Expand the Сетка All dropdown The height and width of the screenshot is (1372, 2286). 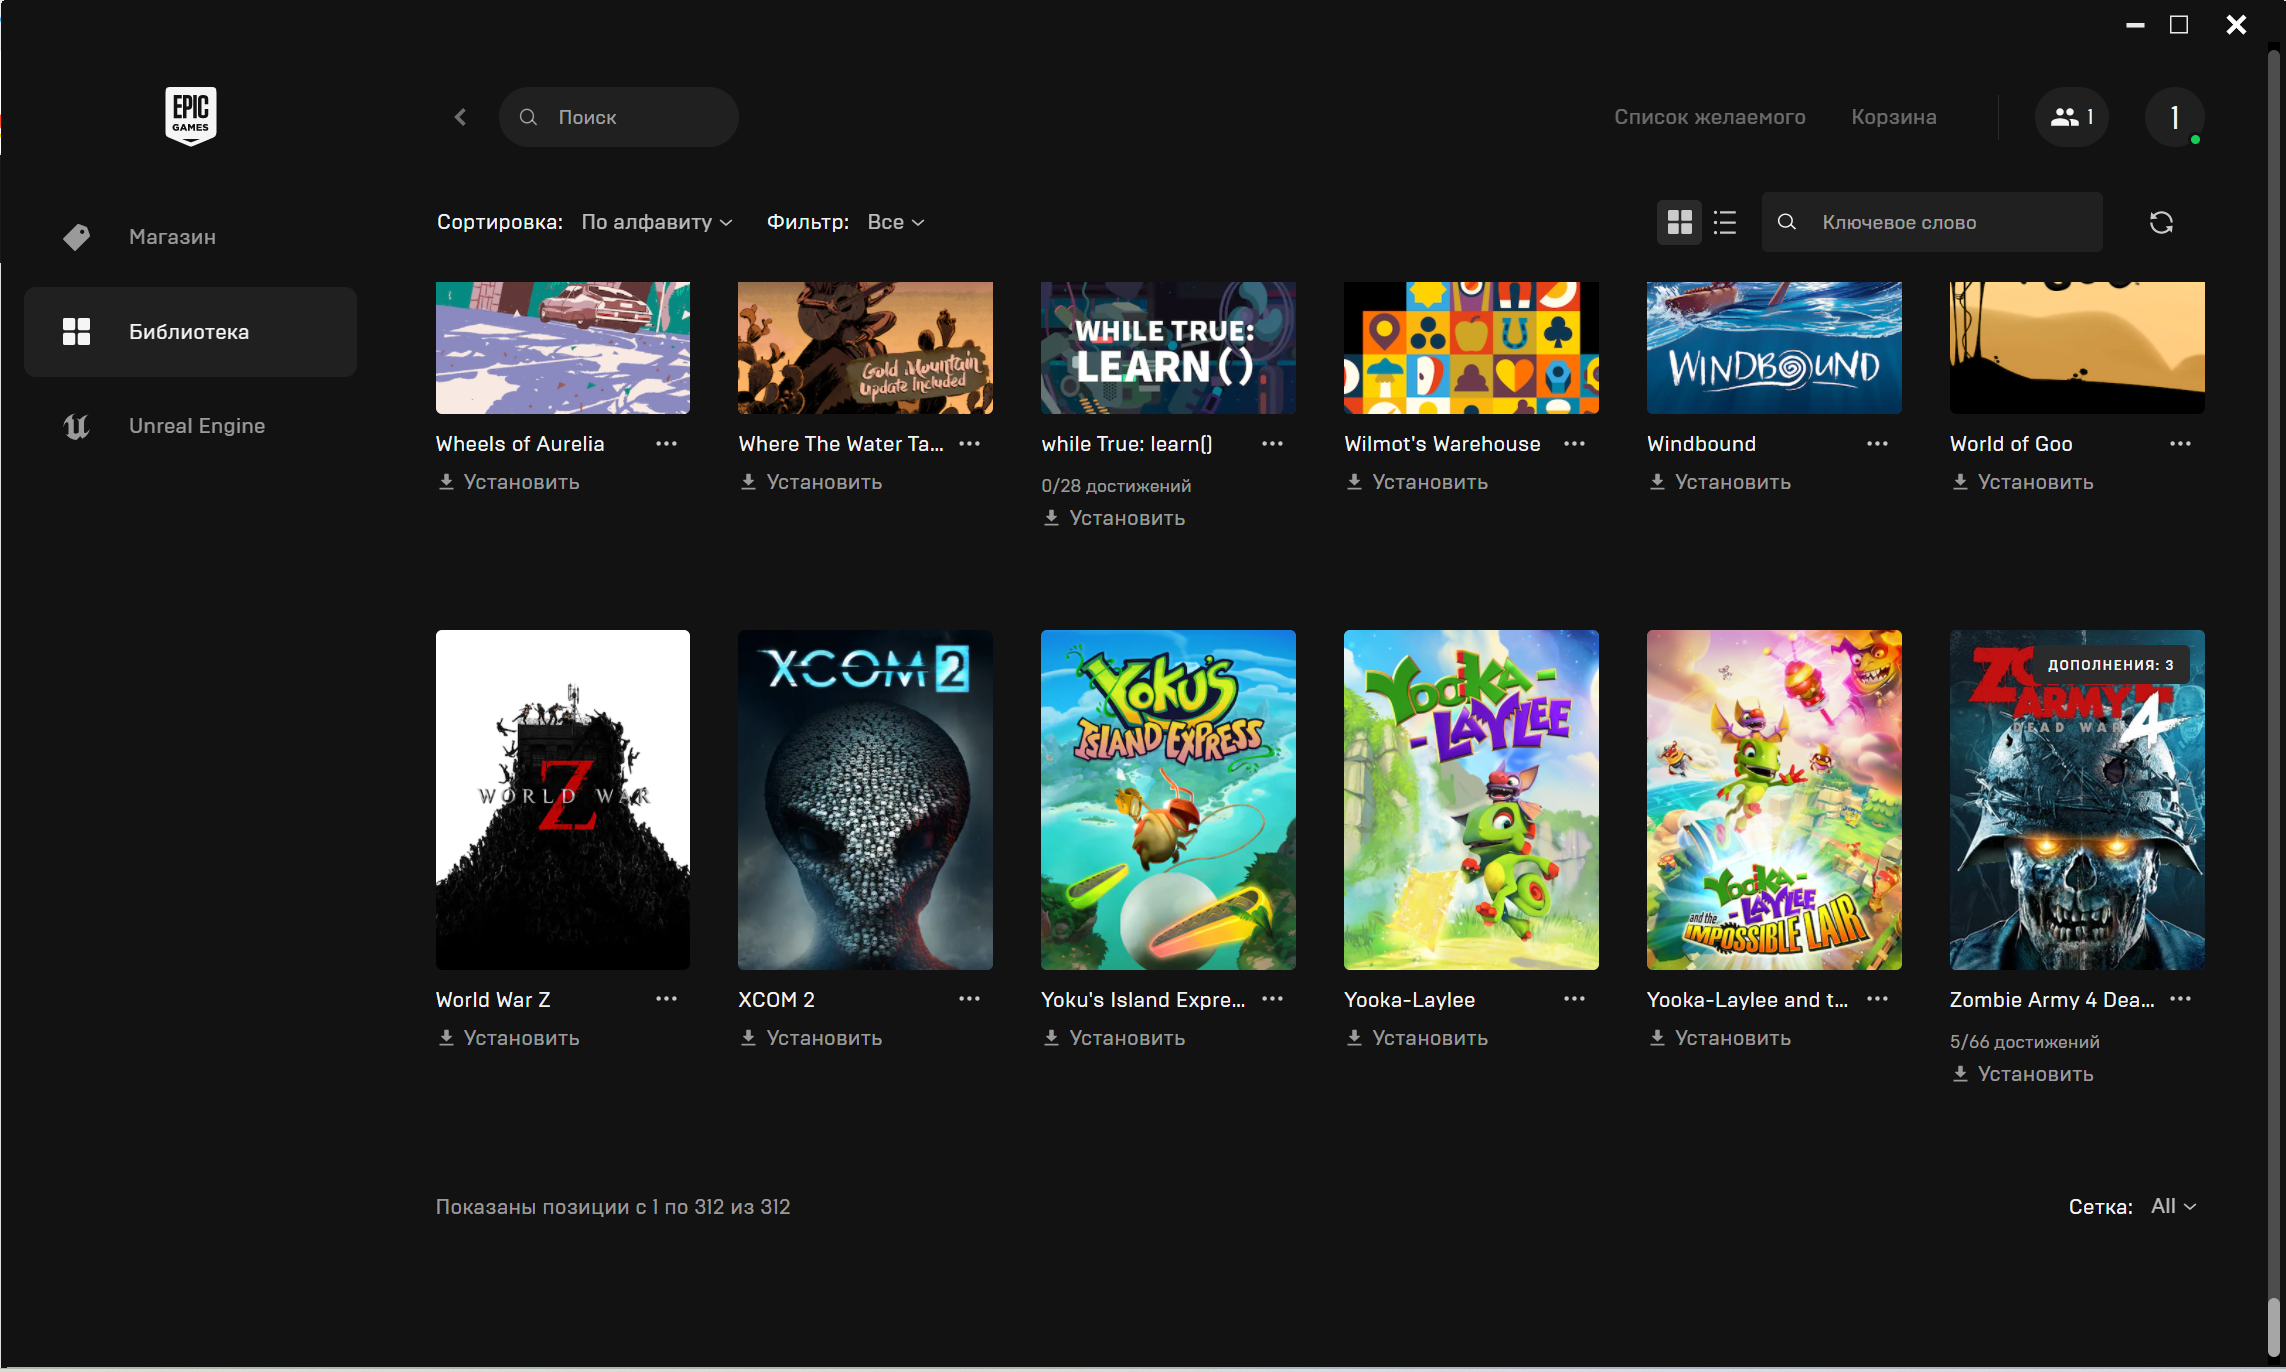(2173, 1207)
